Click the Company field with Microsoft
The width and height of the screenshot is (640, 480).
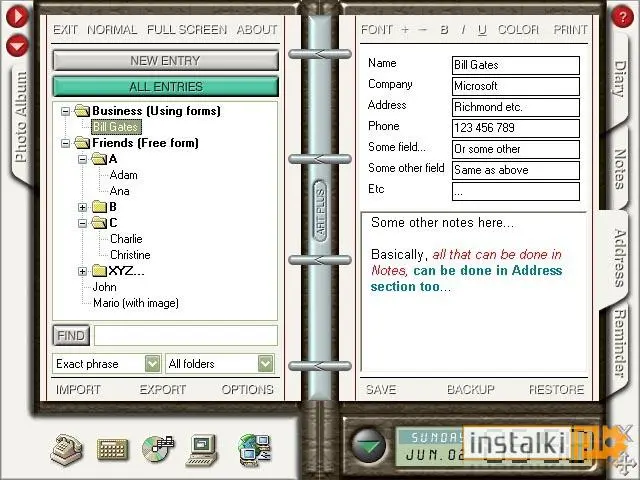click(x=516, y=86)
